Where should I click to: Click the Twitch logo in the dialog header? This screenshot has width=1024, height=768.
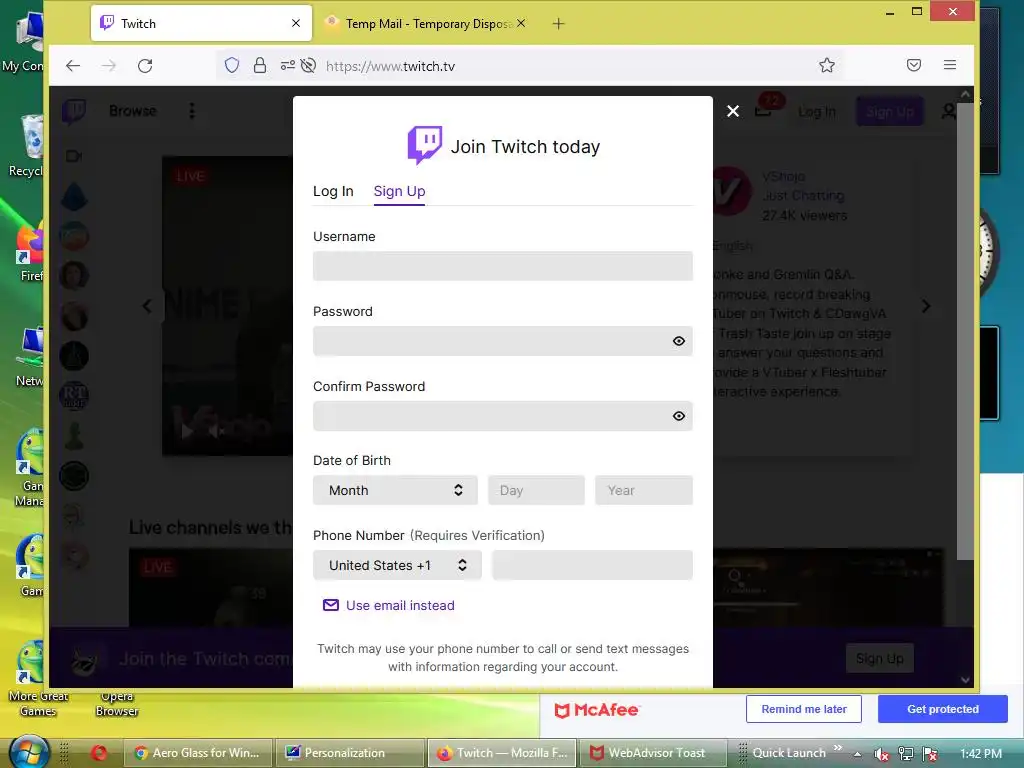click(x=424, y=145)
